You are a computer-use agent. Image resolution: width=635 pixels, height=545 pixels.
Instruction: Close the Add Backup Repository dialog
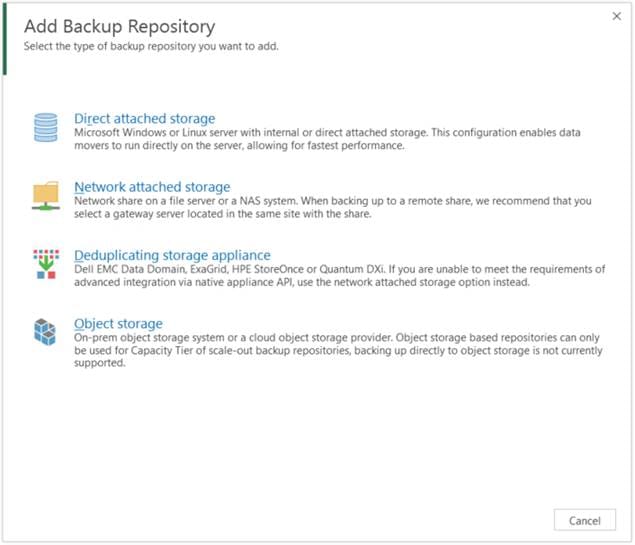616,16
